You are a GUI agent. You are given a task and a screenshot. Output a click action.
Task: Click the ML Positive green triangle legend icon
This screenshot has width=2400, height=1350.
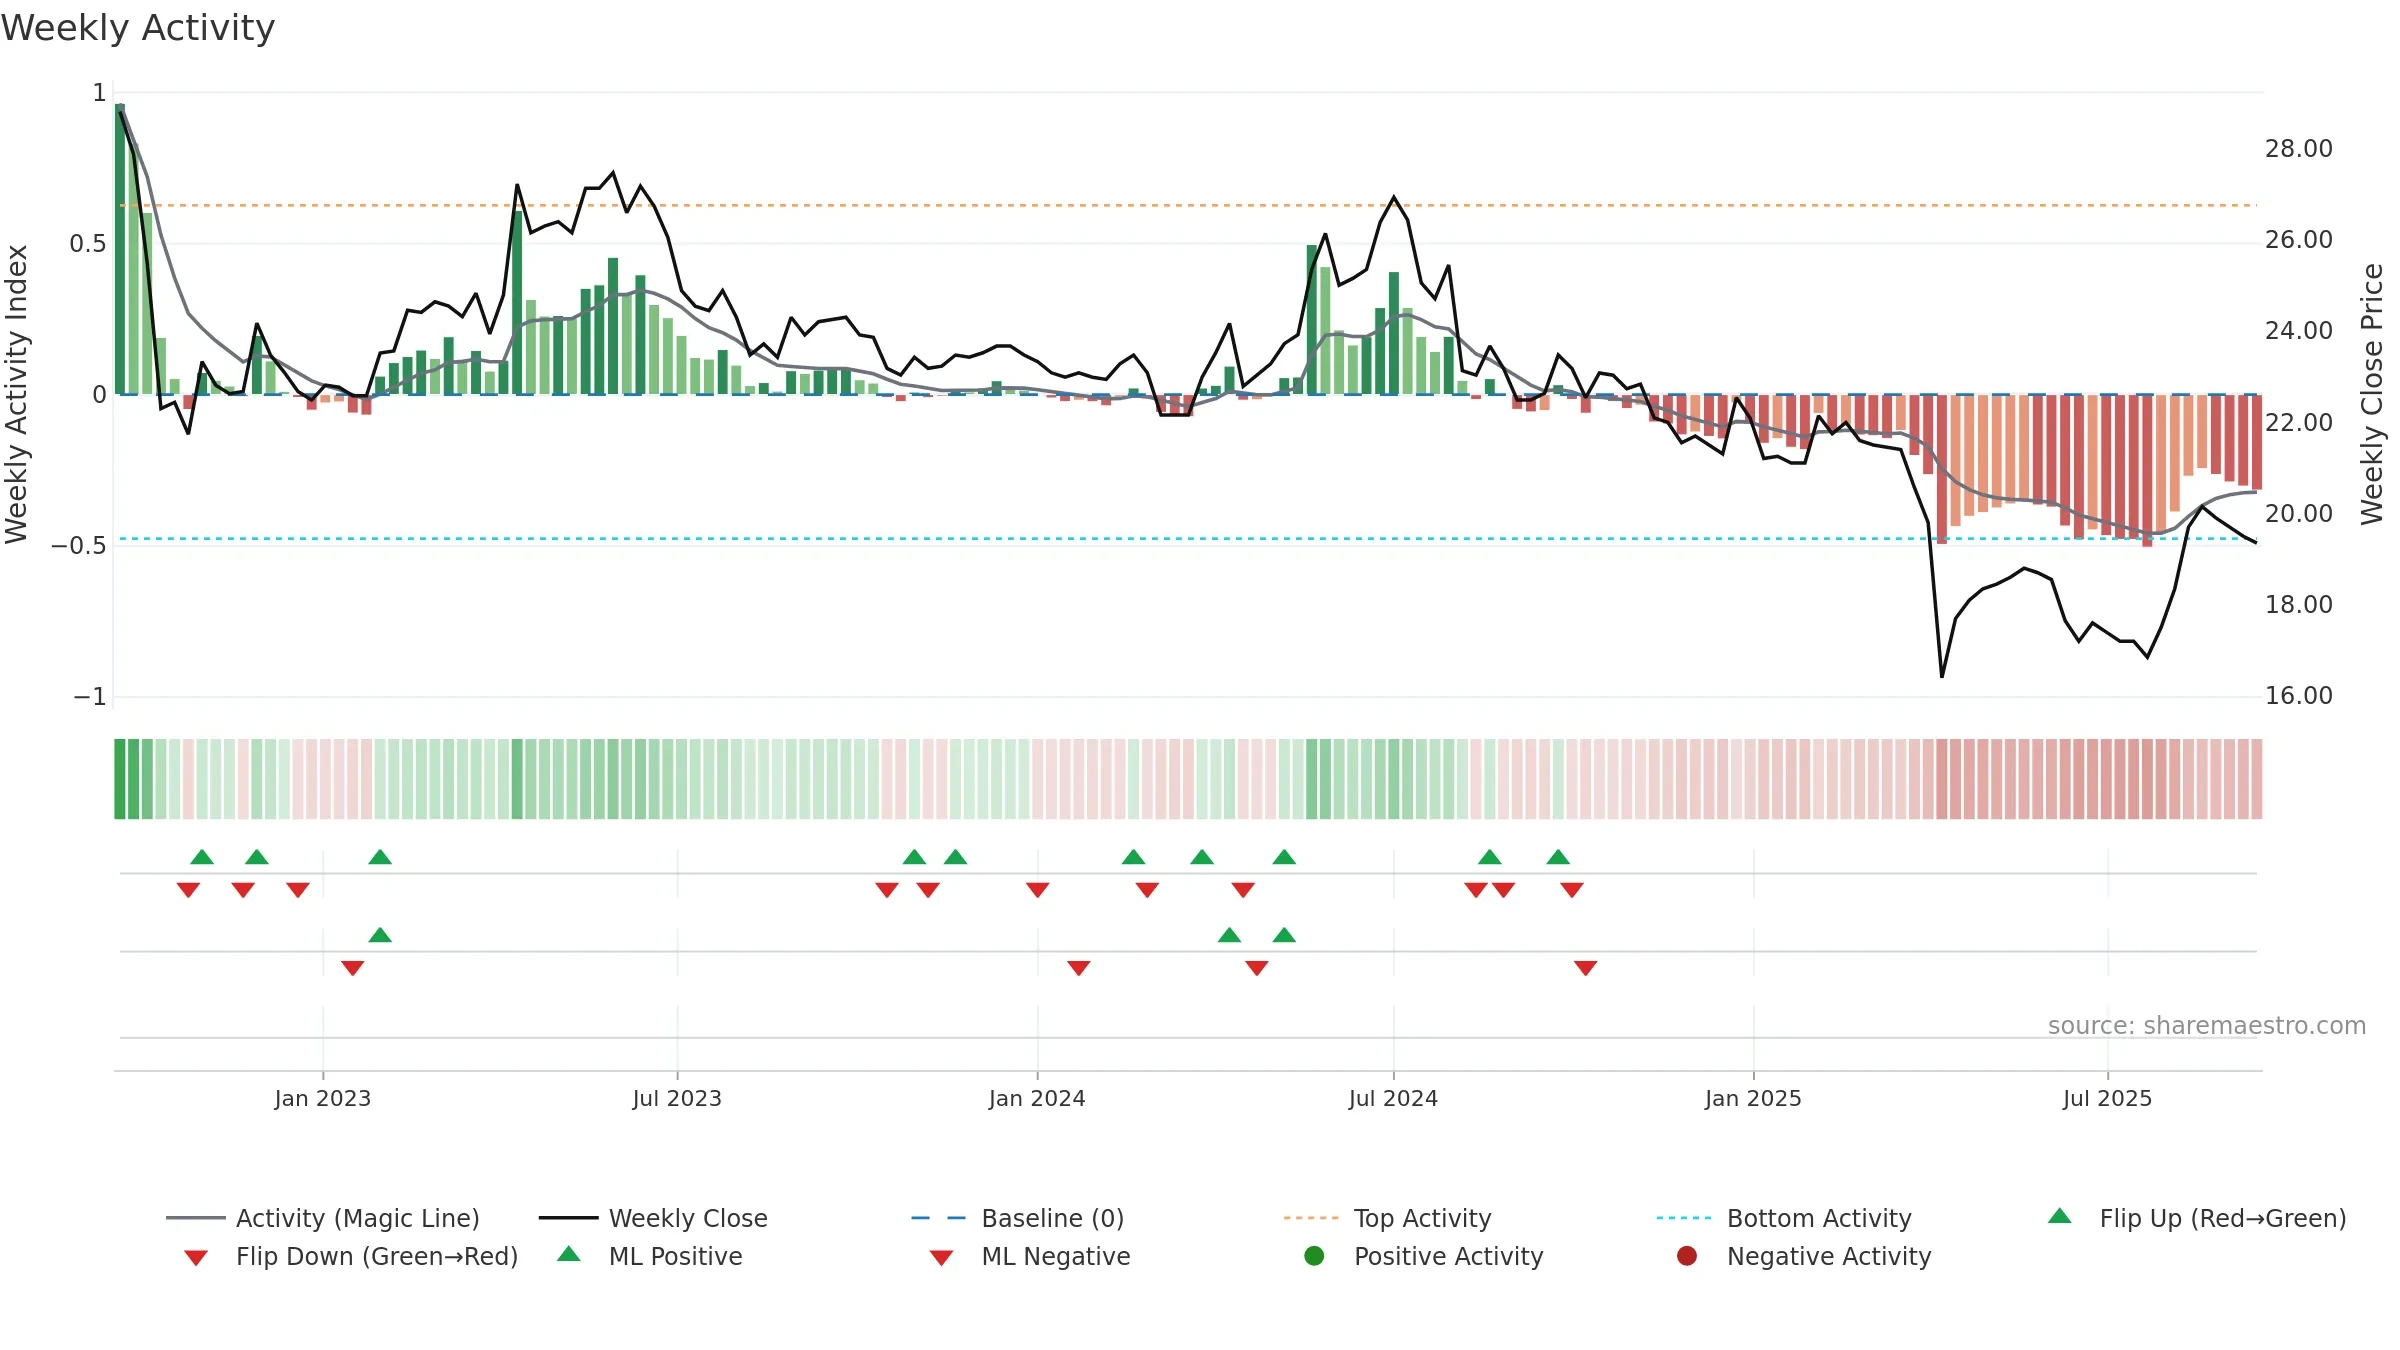click(x=569, y=1254)
